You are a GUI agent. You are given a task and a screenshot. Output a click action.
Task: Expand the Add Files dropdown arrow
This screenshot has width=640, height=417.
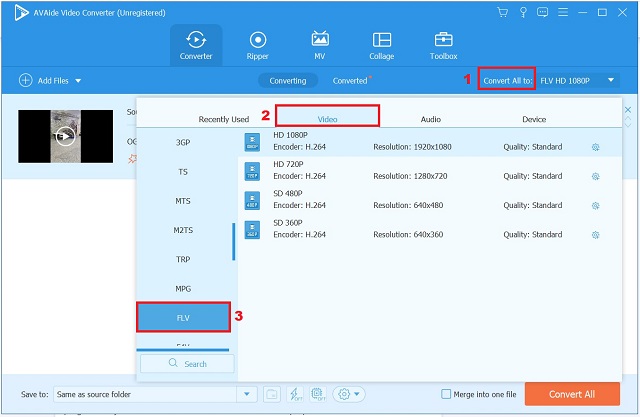click(78, 80)
